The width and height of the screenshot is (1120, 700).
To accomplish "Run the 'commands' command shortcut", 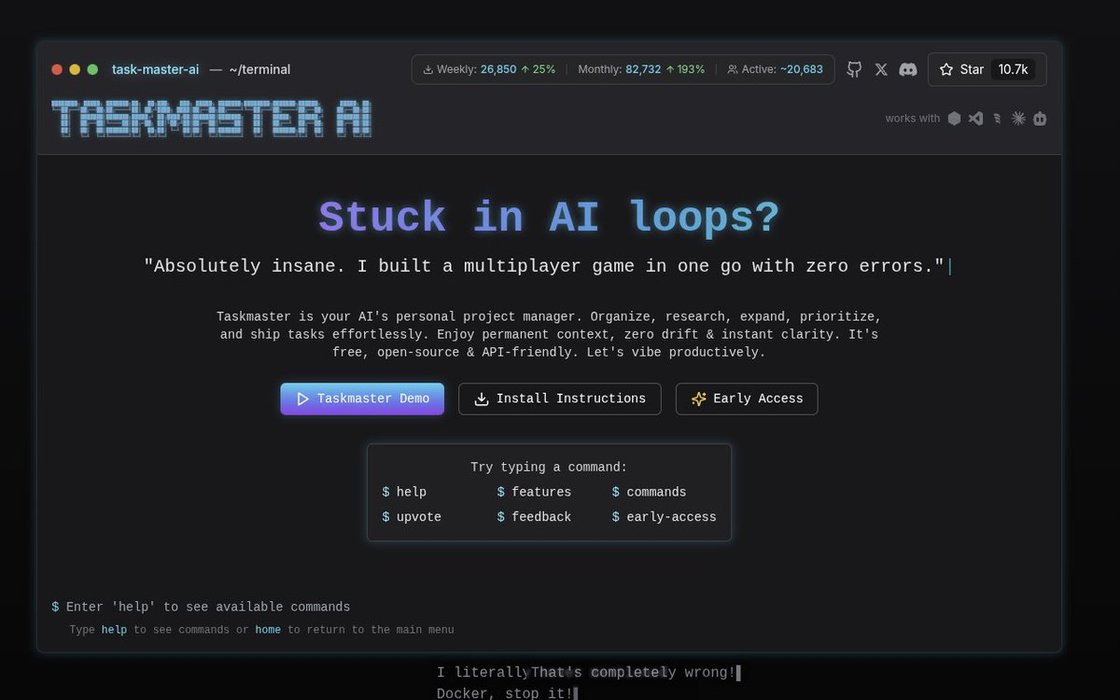I will coord(649,492).
